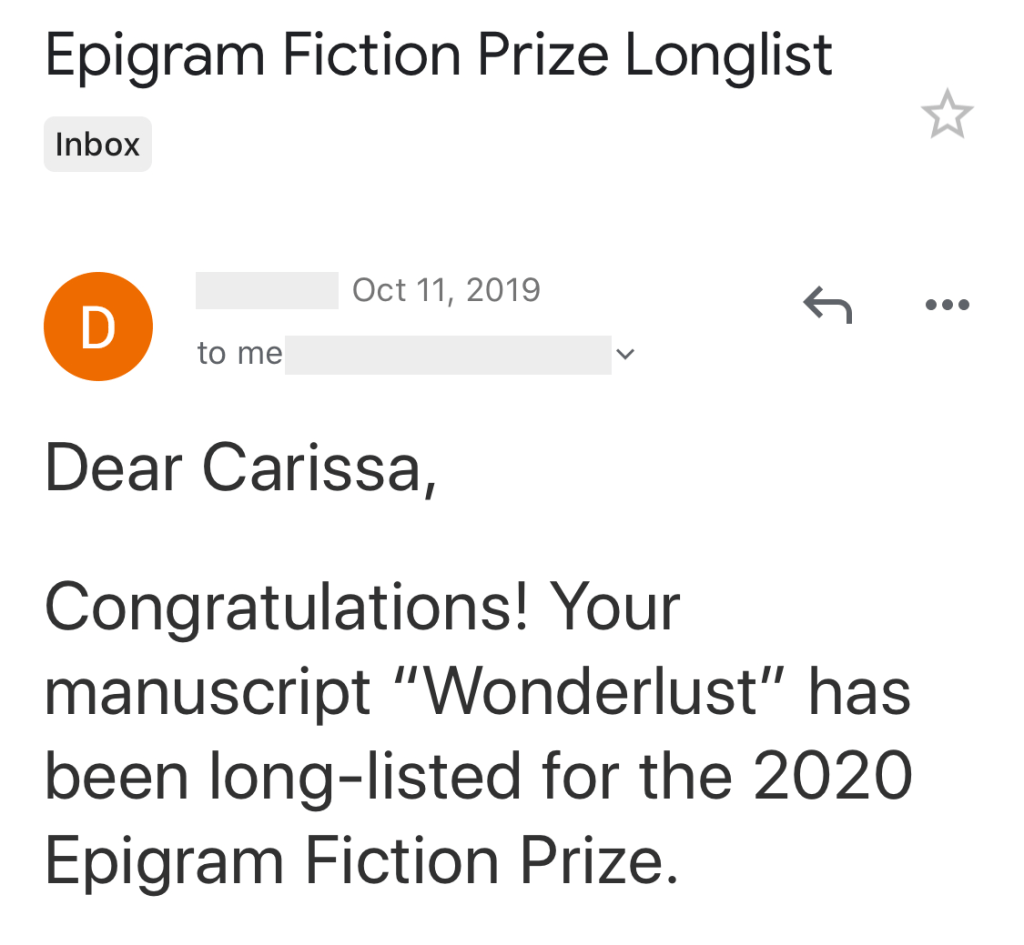Click the year "2020" in the body

pyautogui.click(x=832, y=777)
